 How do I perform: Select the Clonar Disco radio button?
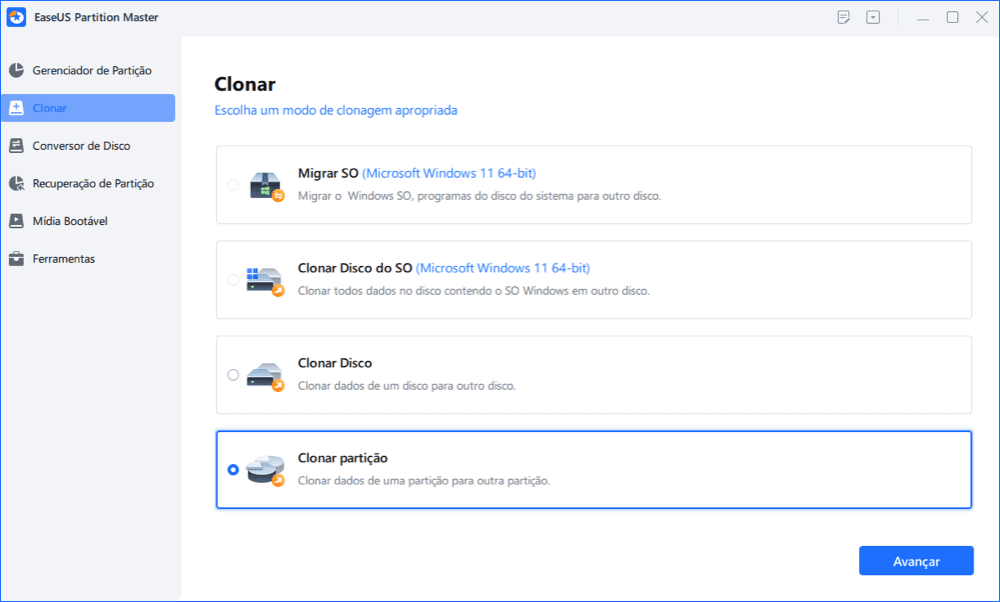click(233, 375)
